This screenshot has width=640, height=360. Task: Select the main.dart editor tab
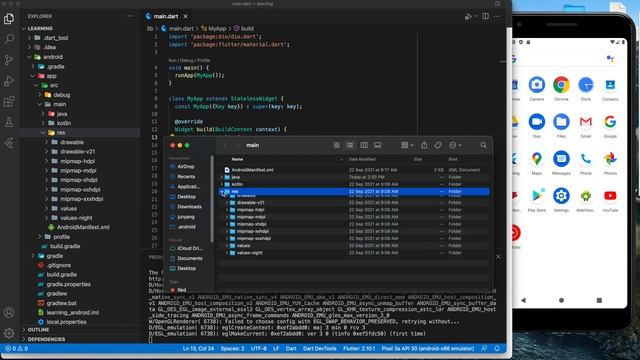tap(166, 16)
